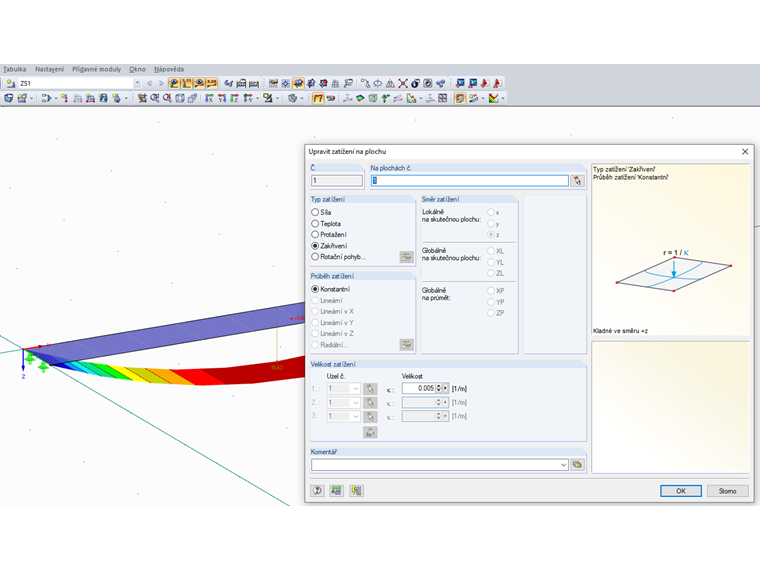Click multi-node pick button below node rows

(x=370, y=432)
